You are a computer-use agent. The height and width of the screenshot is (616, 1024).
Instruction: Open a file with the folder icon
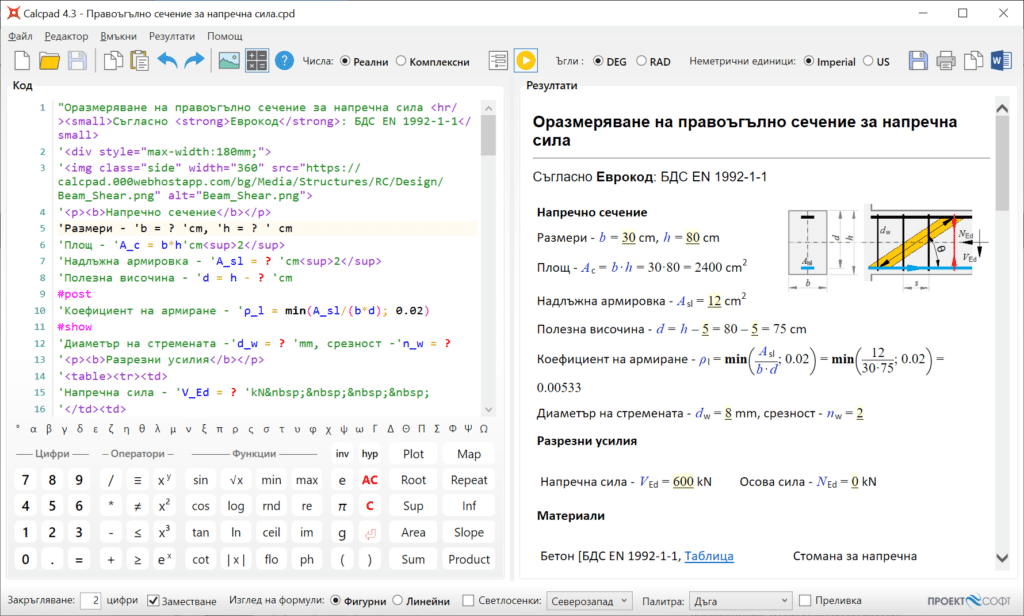(50, 61)
